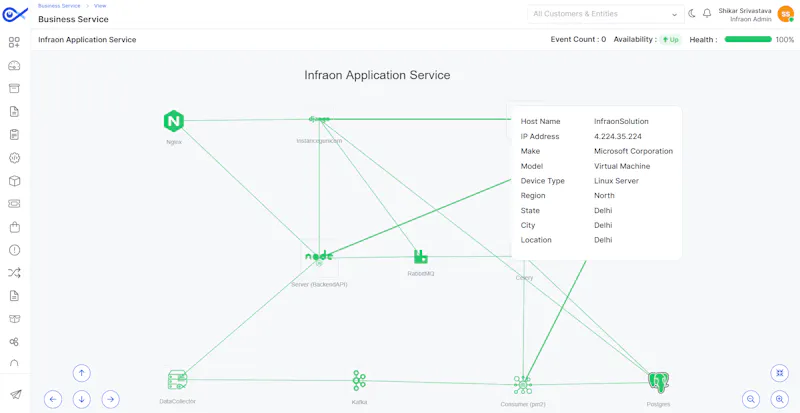800x413 pixels.
Task: Click the Business Service breadcrumb link
Action: coord(59,6)
